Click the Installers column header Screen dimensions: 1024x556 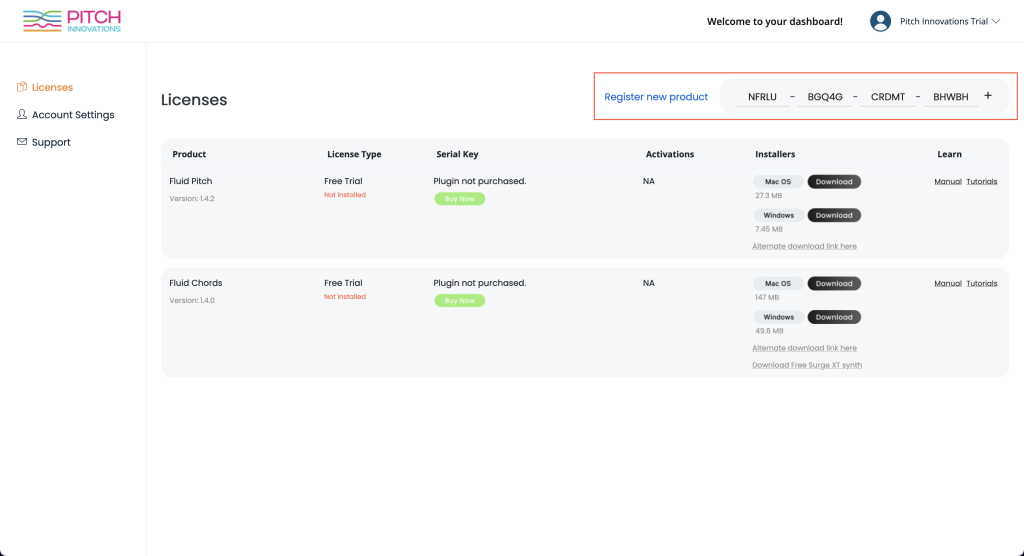tap(775, 154)
